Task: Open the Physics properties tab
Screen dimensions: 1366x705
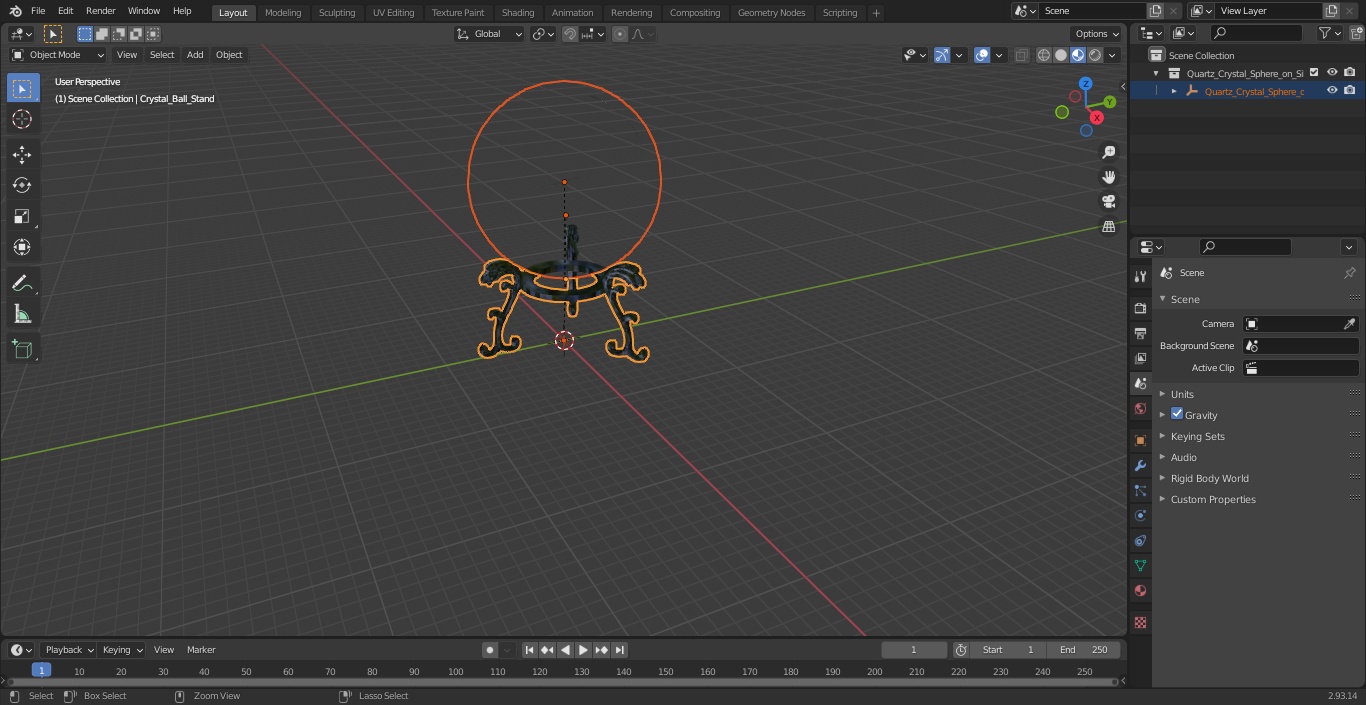Action: pos(1140,515)
